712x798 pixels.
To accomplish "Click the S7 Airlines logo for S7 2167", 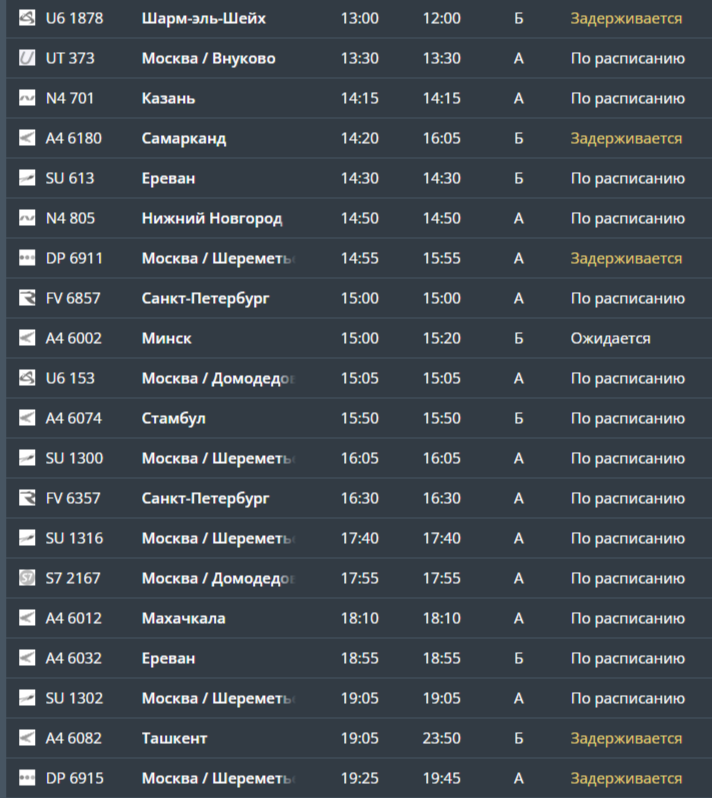I will [27, 578].
